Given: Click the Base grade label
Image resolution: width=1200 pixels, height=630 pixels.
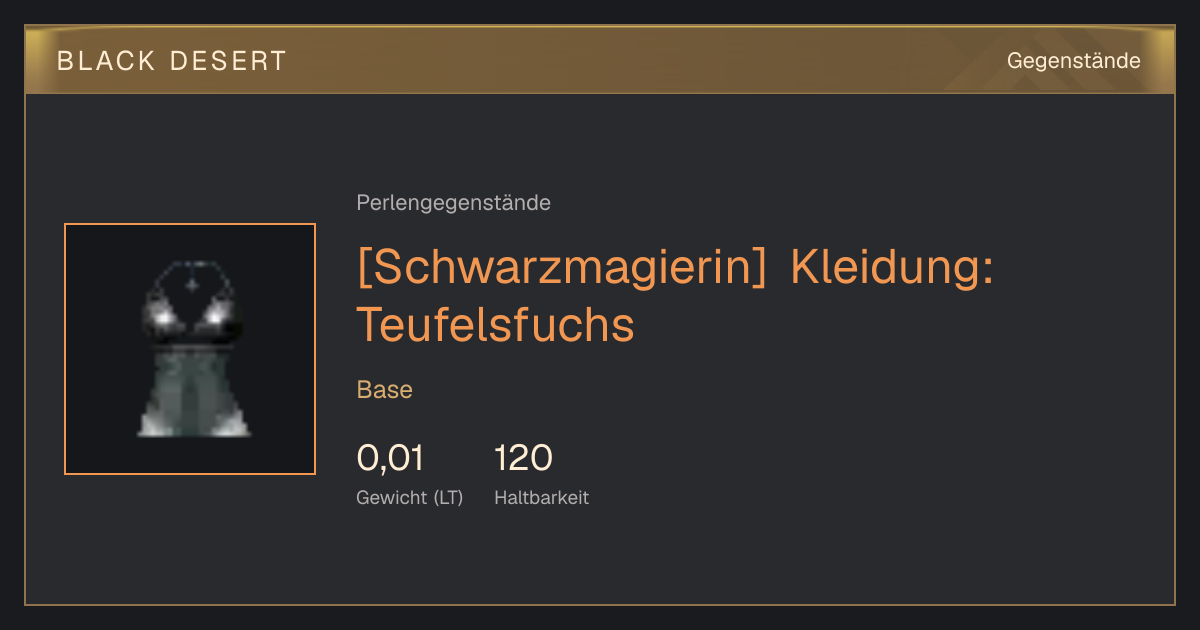Looking at the screenshot, I should pyautogui.click(x=384, y=390).
